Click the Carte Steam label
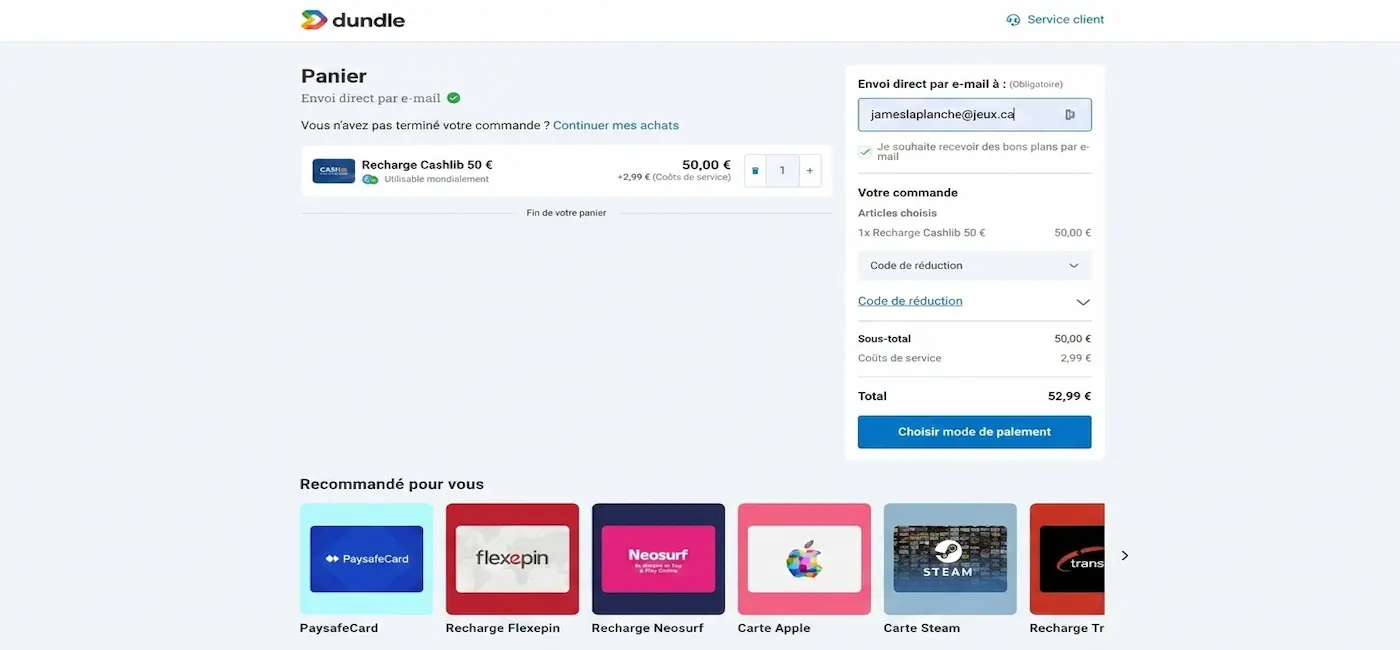 922,628
